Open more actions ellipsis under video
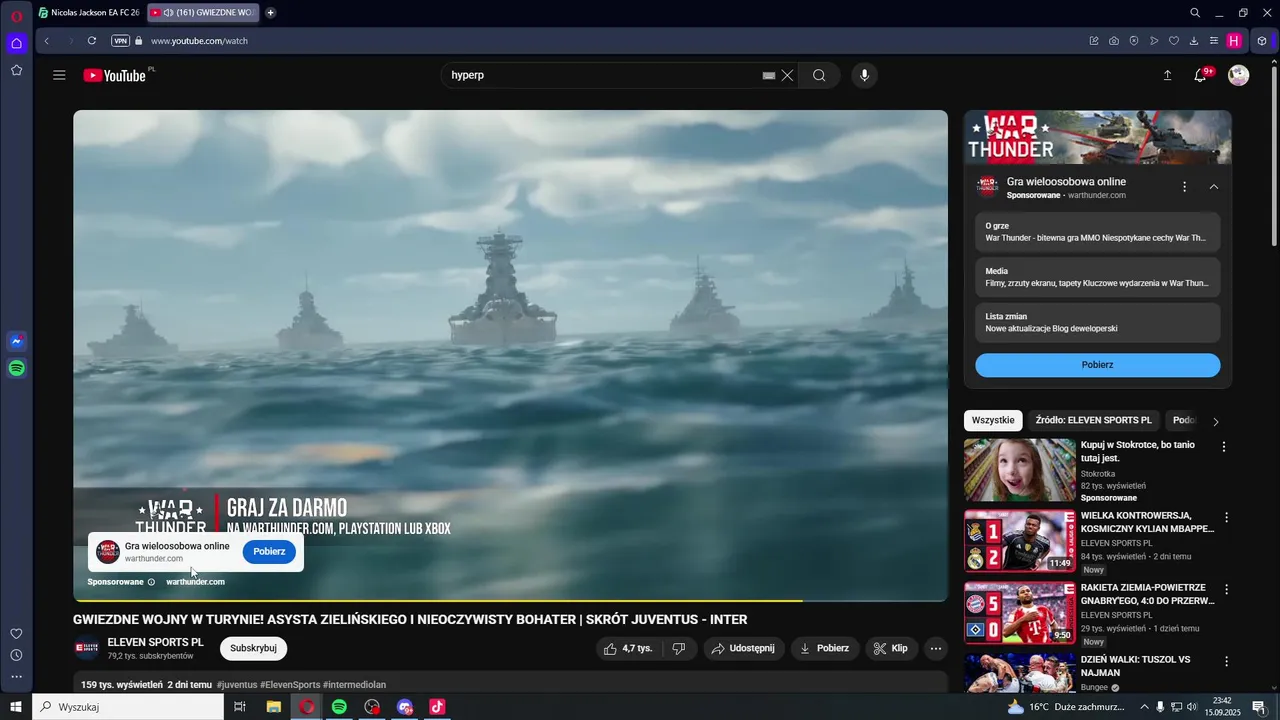 tap(936, 648)
